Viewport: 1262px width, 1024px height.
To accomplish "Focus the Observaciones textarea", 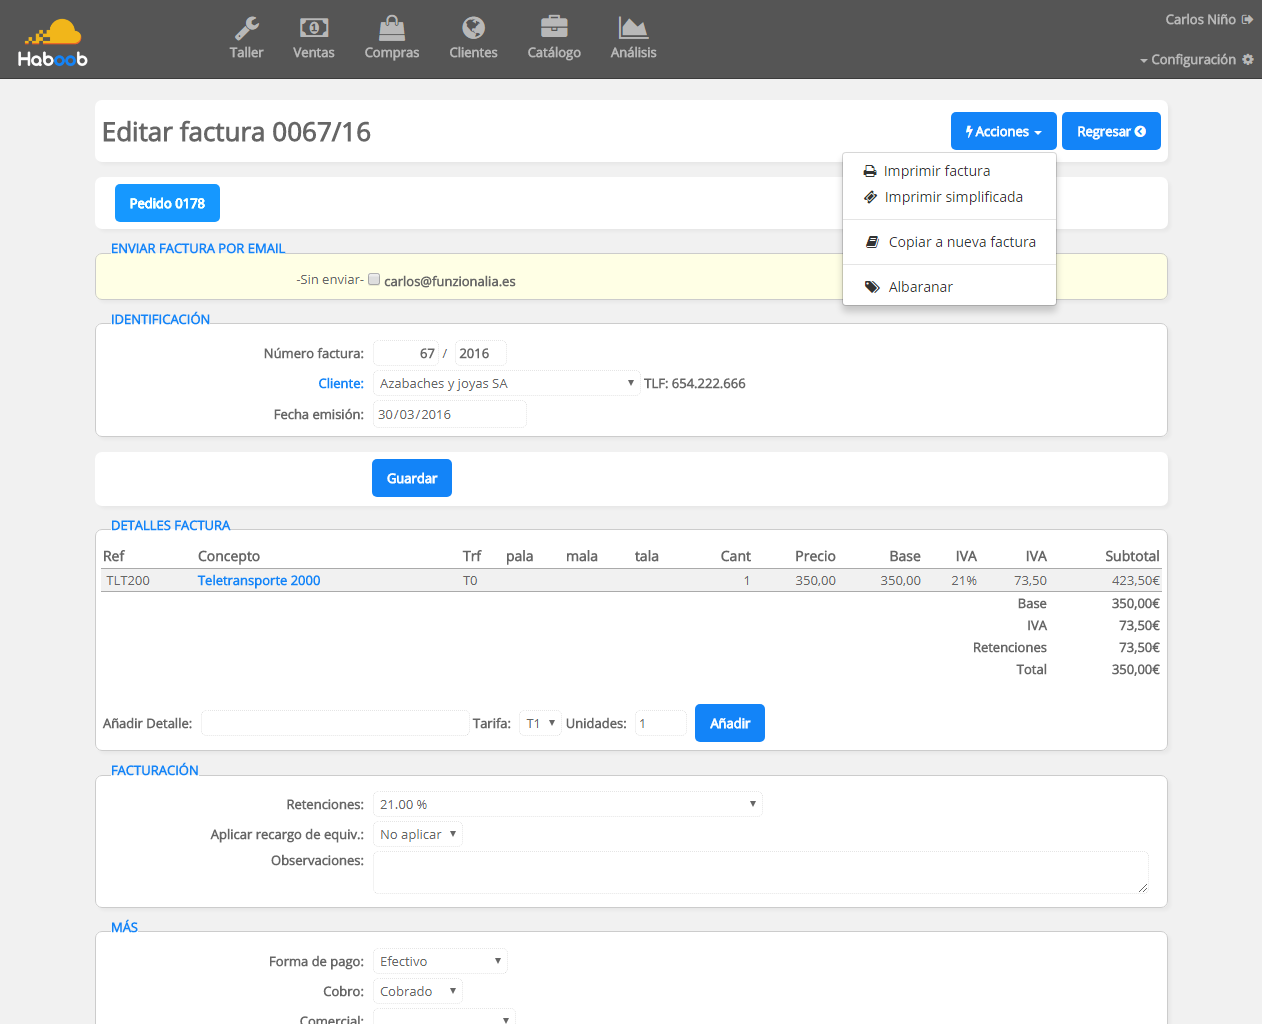I will 761,872.
